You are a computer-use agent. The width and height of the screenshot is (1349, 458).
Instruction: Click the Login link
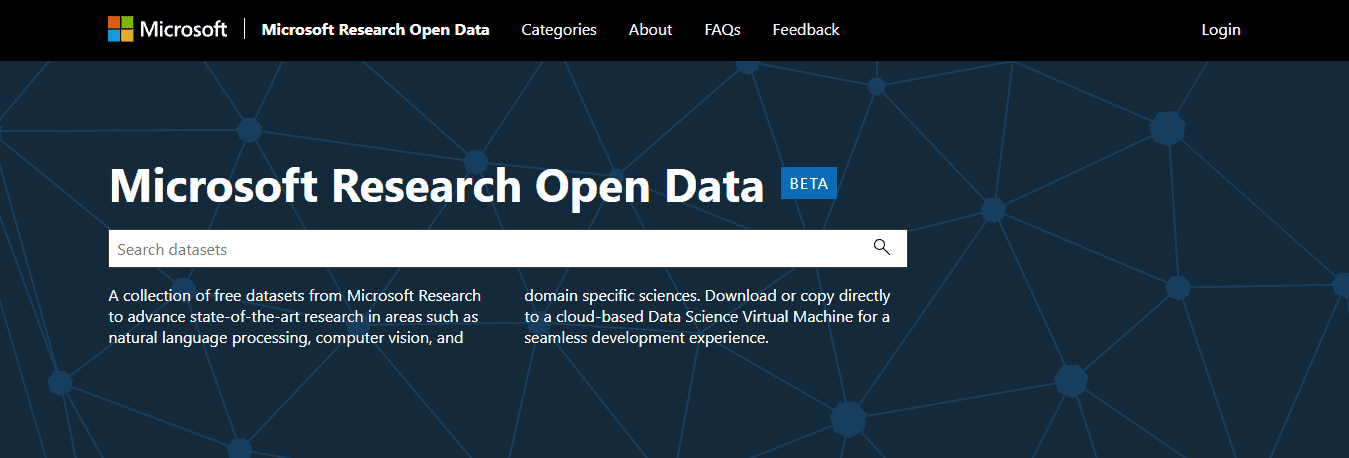(x=1221, y=30)
